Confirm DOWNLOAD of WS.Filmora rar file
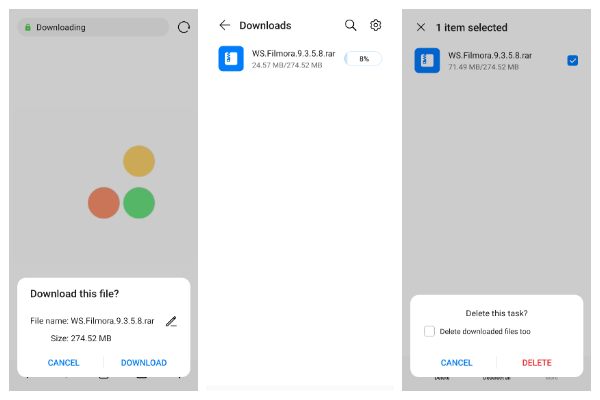 (x=144, y=362)
